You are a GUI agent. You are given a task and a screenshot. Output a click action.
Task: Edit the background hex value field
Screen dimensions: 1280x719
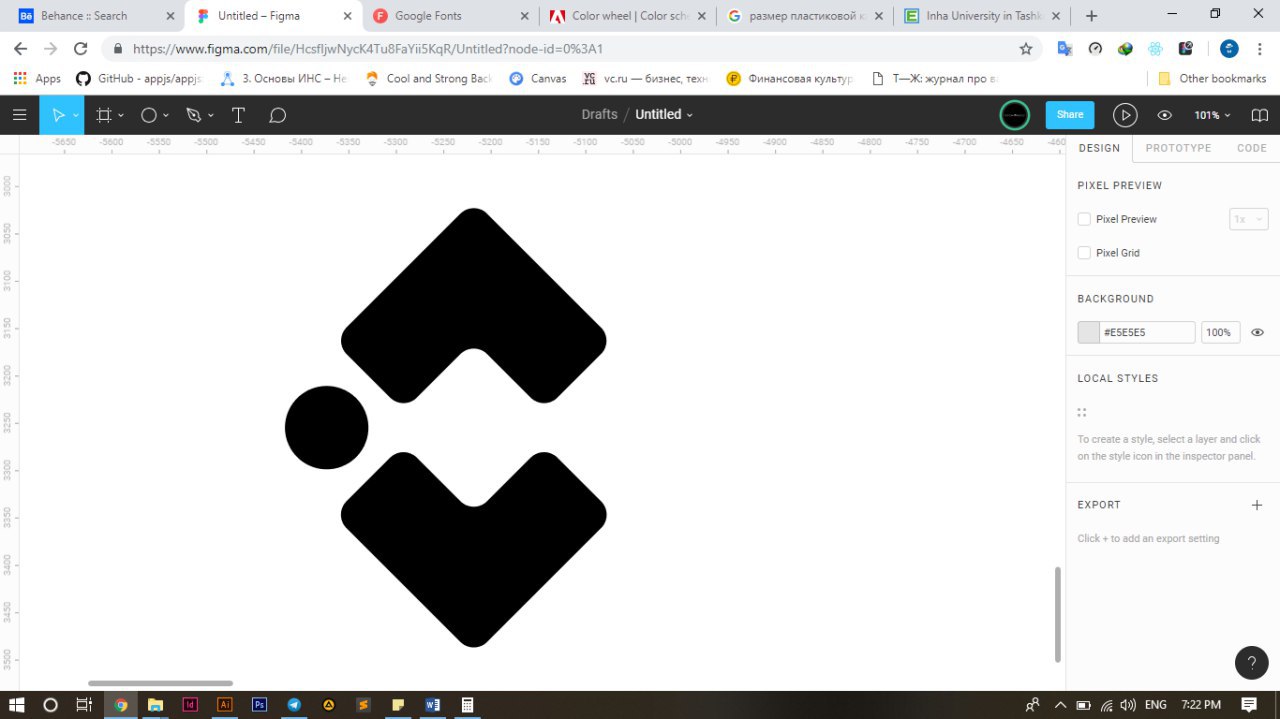tap(1147, 333)
